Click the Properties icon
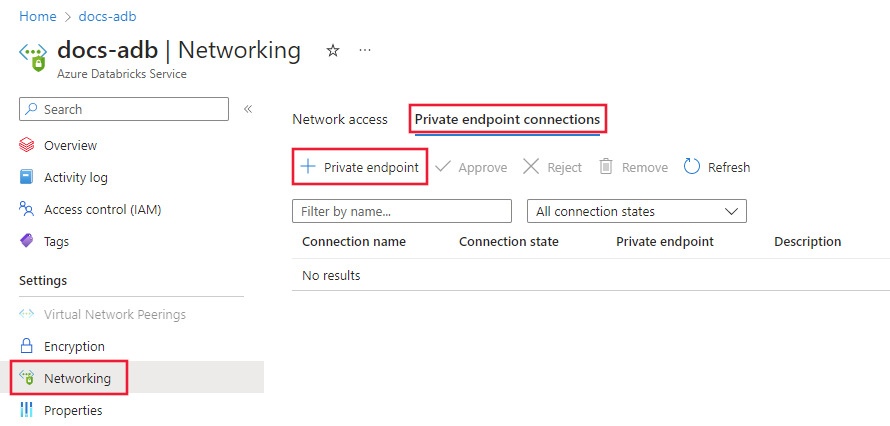Screen dimensions: 890x426 pyautogui.click(x=27, y=411)
